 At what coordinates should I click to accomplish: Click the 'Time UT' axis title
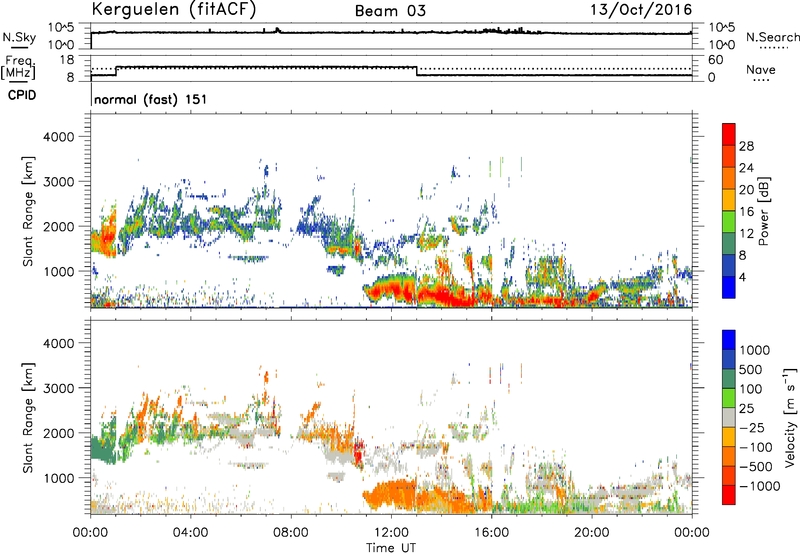pyautogui.click(x=391, y=547)
